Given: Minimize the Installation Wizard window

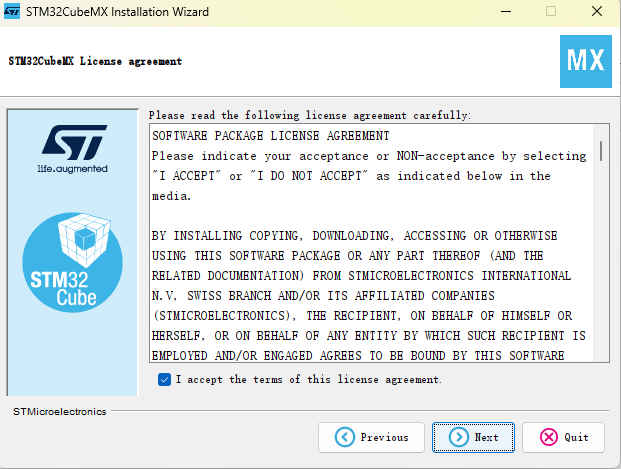Looking at the screenshot, I should point(506,11).
